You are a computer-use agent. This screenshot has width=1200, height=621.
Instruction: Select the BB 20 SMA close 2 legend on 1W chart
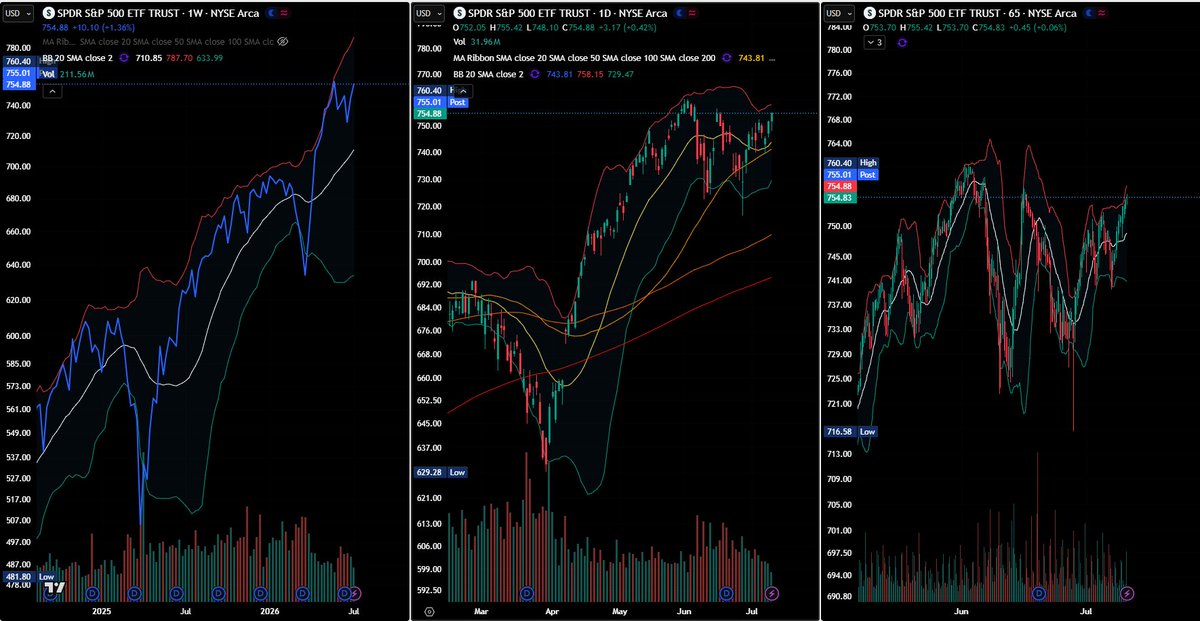(77, 58)
